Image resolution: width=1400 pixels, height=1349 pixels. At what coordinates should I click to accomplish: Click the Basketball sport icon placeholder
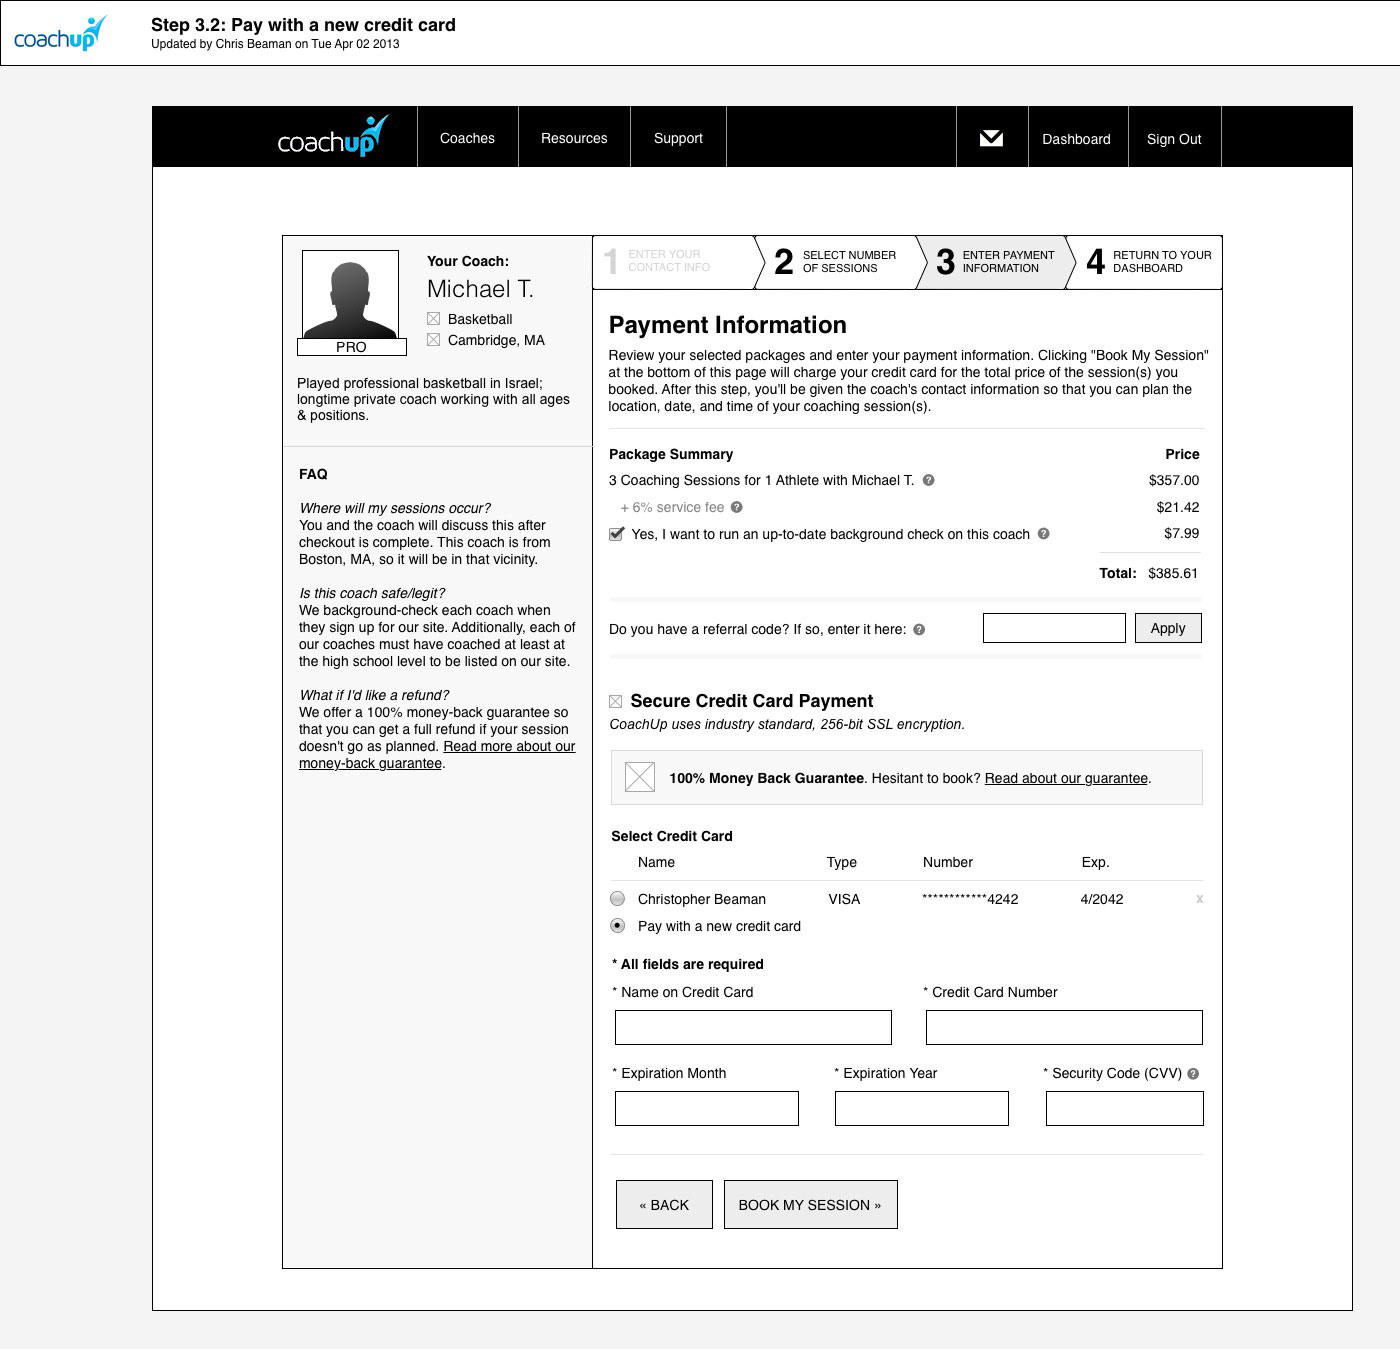[x=433, y=319]
